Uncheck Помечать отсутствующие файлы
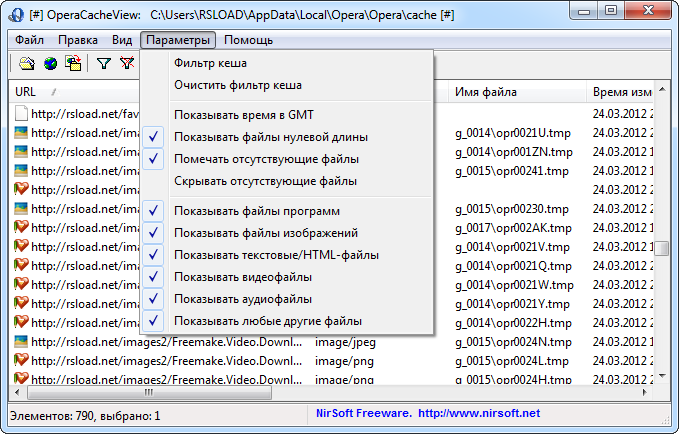This screenshot has width=679, height=434. (287, 159)
